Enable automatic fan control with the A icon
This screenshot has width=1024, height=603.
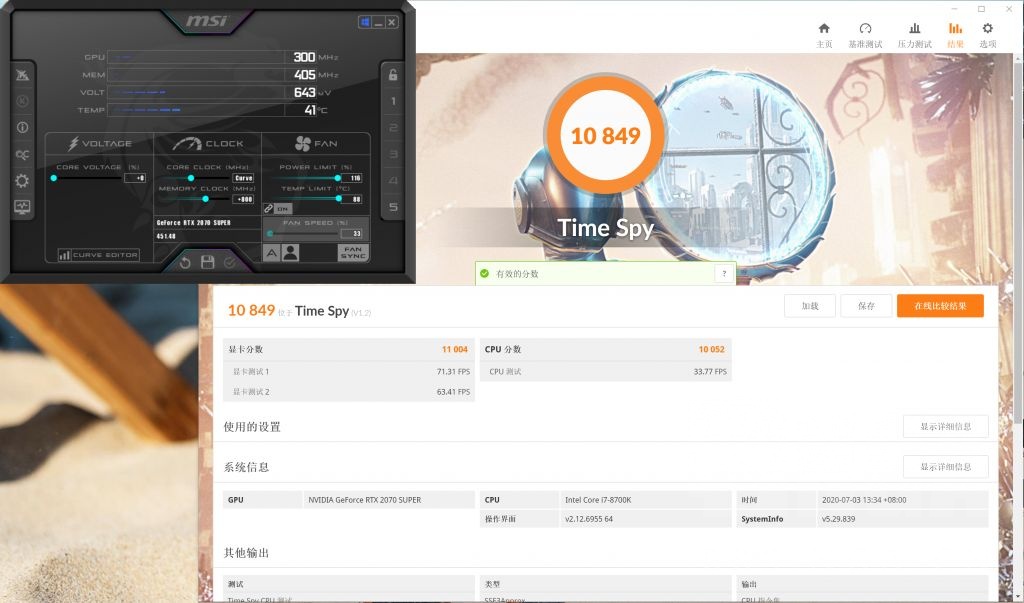271,252
